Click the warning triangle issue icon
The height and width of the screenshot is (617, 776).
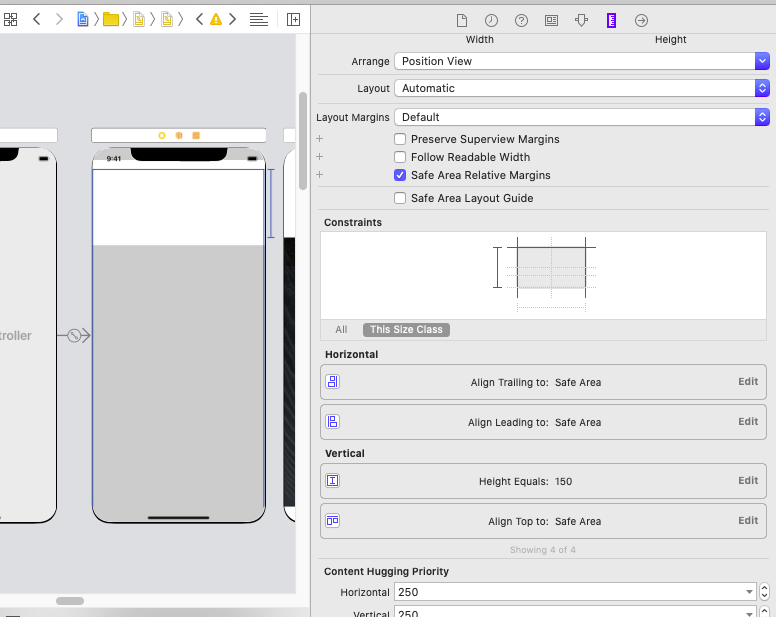[216, 19]
